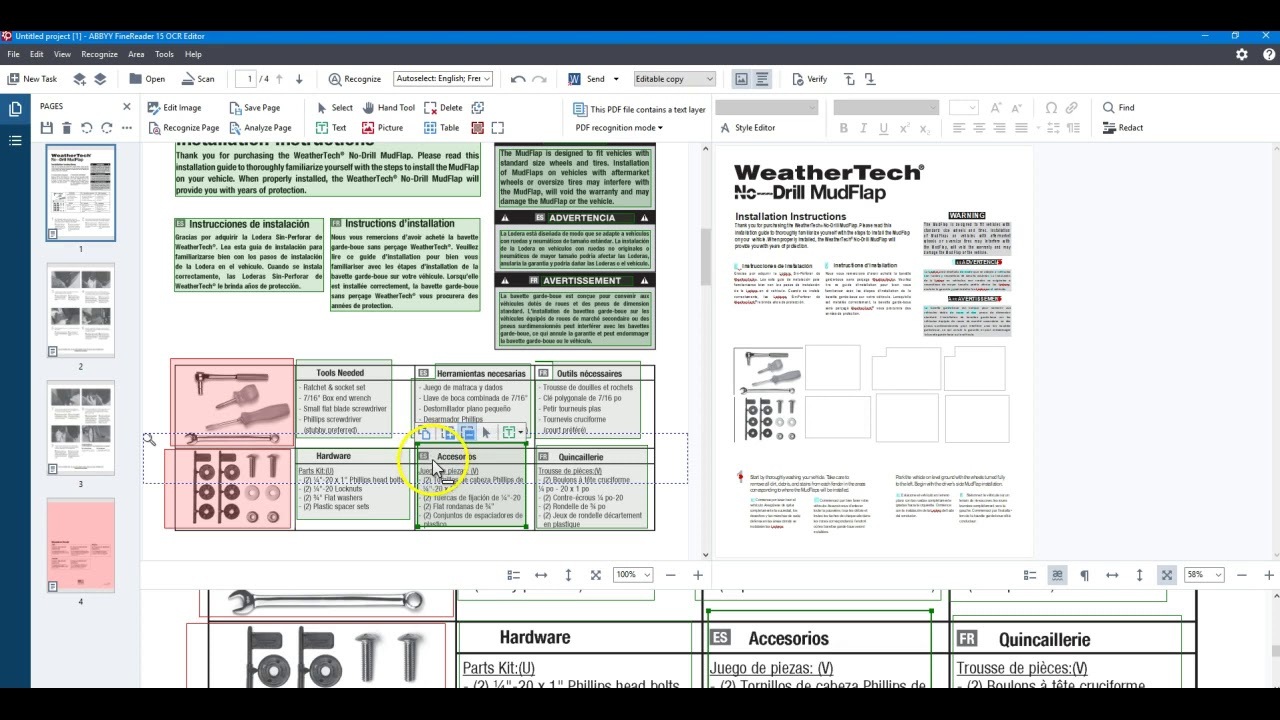
Task: Click the move-to-previous-error icon next to Verify
Action: (849, 79)
